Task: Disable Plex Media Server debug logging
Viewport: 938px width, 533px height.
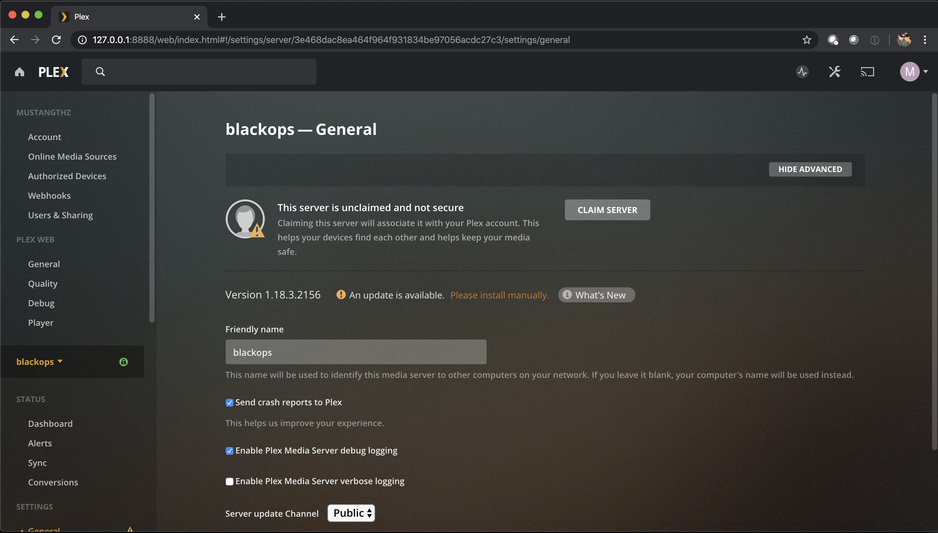Action: tap(229, 451)
